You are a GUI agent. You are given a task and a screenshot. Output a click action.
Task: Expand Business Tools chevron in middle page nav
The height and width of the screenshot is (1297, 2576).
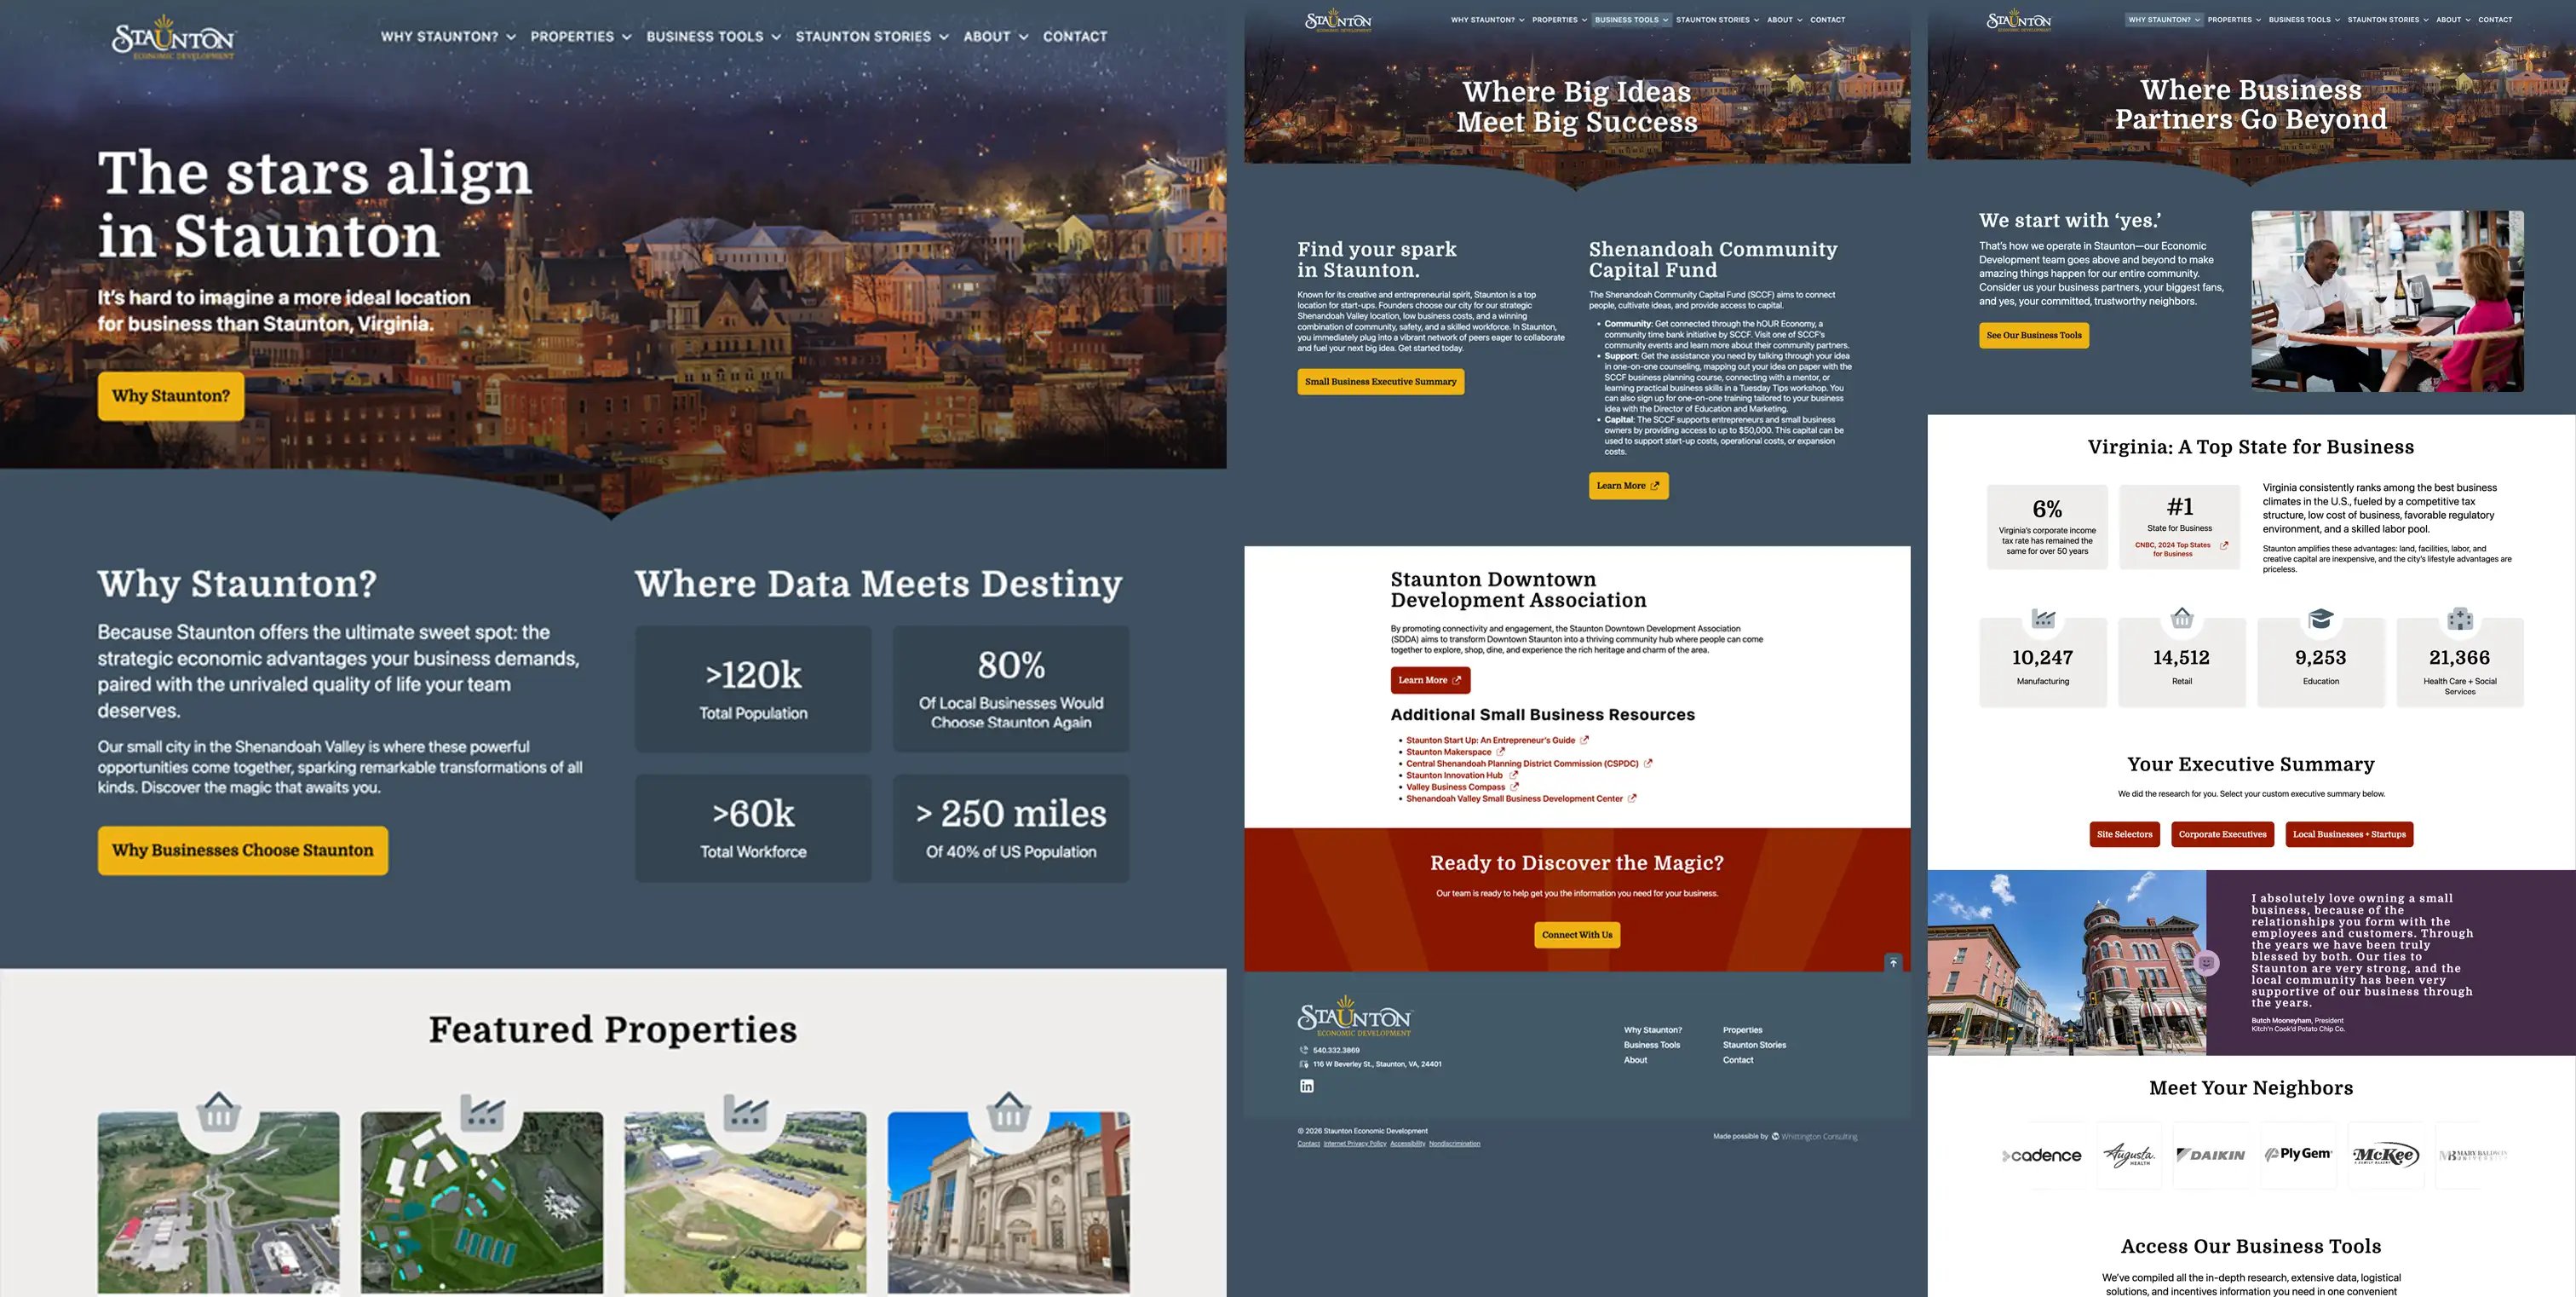click(x=1665, y=20)
